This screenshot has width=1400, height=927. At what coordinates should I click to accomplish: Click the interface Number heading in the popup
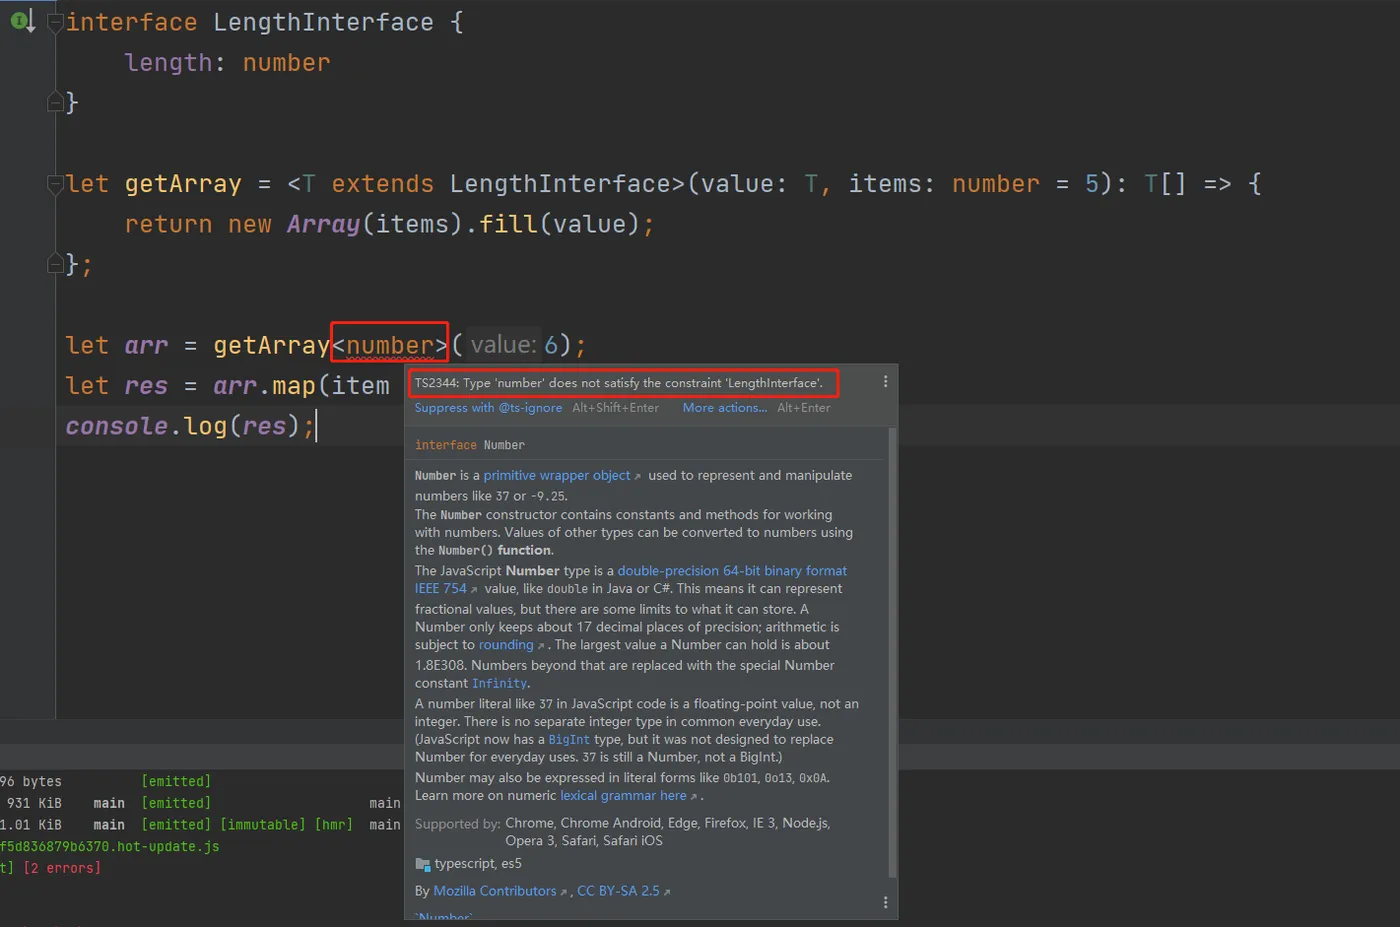point(470,445)
